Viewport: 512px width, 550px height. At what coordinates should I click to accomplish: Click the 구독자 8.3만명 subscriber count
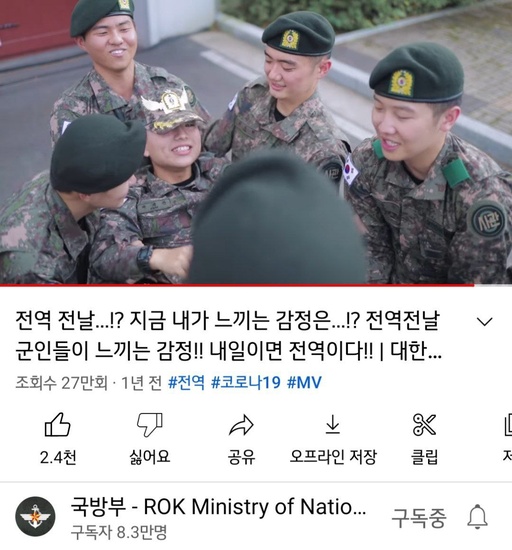click(119, 532)
